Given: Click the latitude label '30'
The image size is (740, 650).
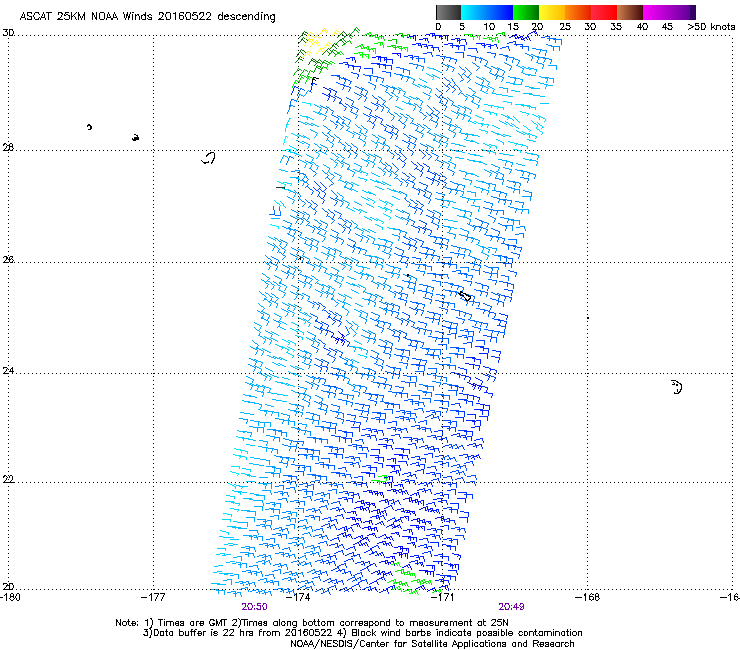Looking at the screenshot, I should point(8,33).
